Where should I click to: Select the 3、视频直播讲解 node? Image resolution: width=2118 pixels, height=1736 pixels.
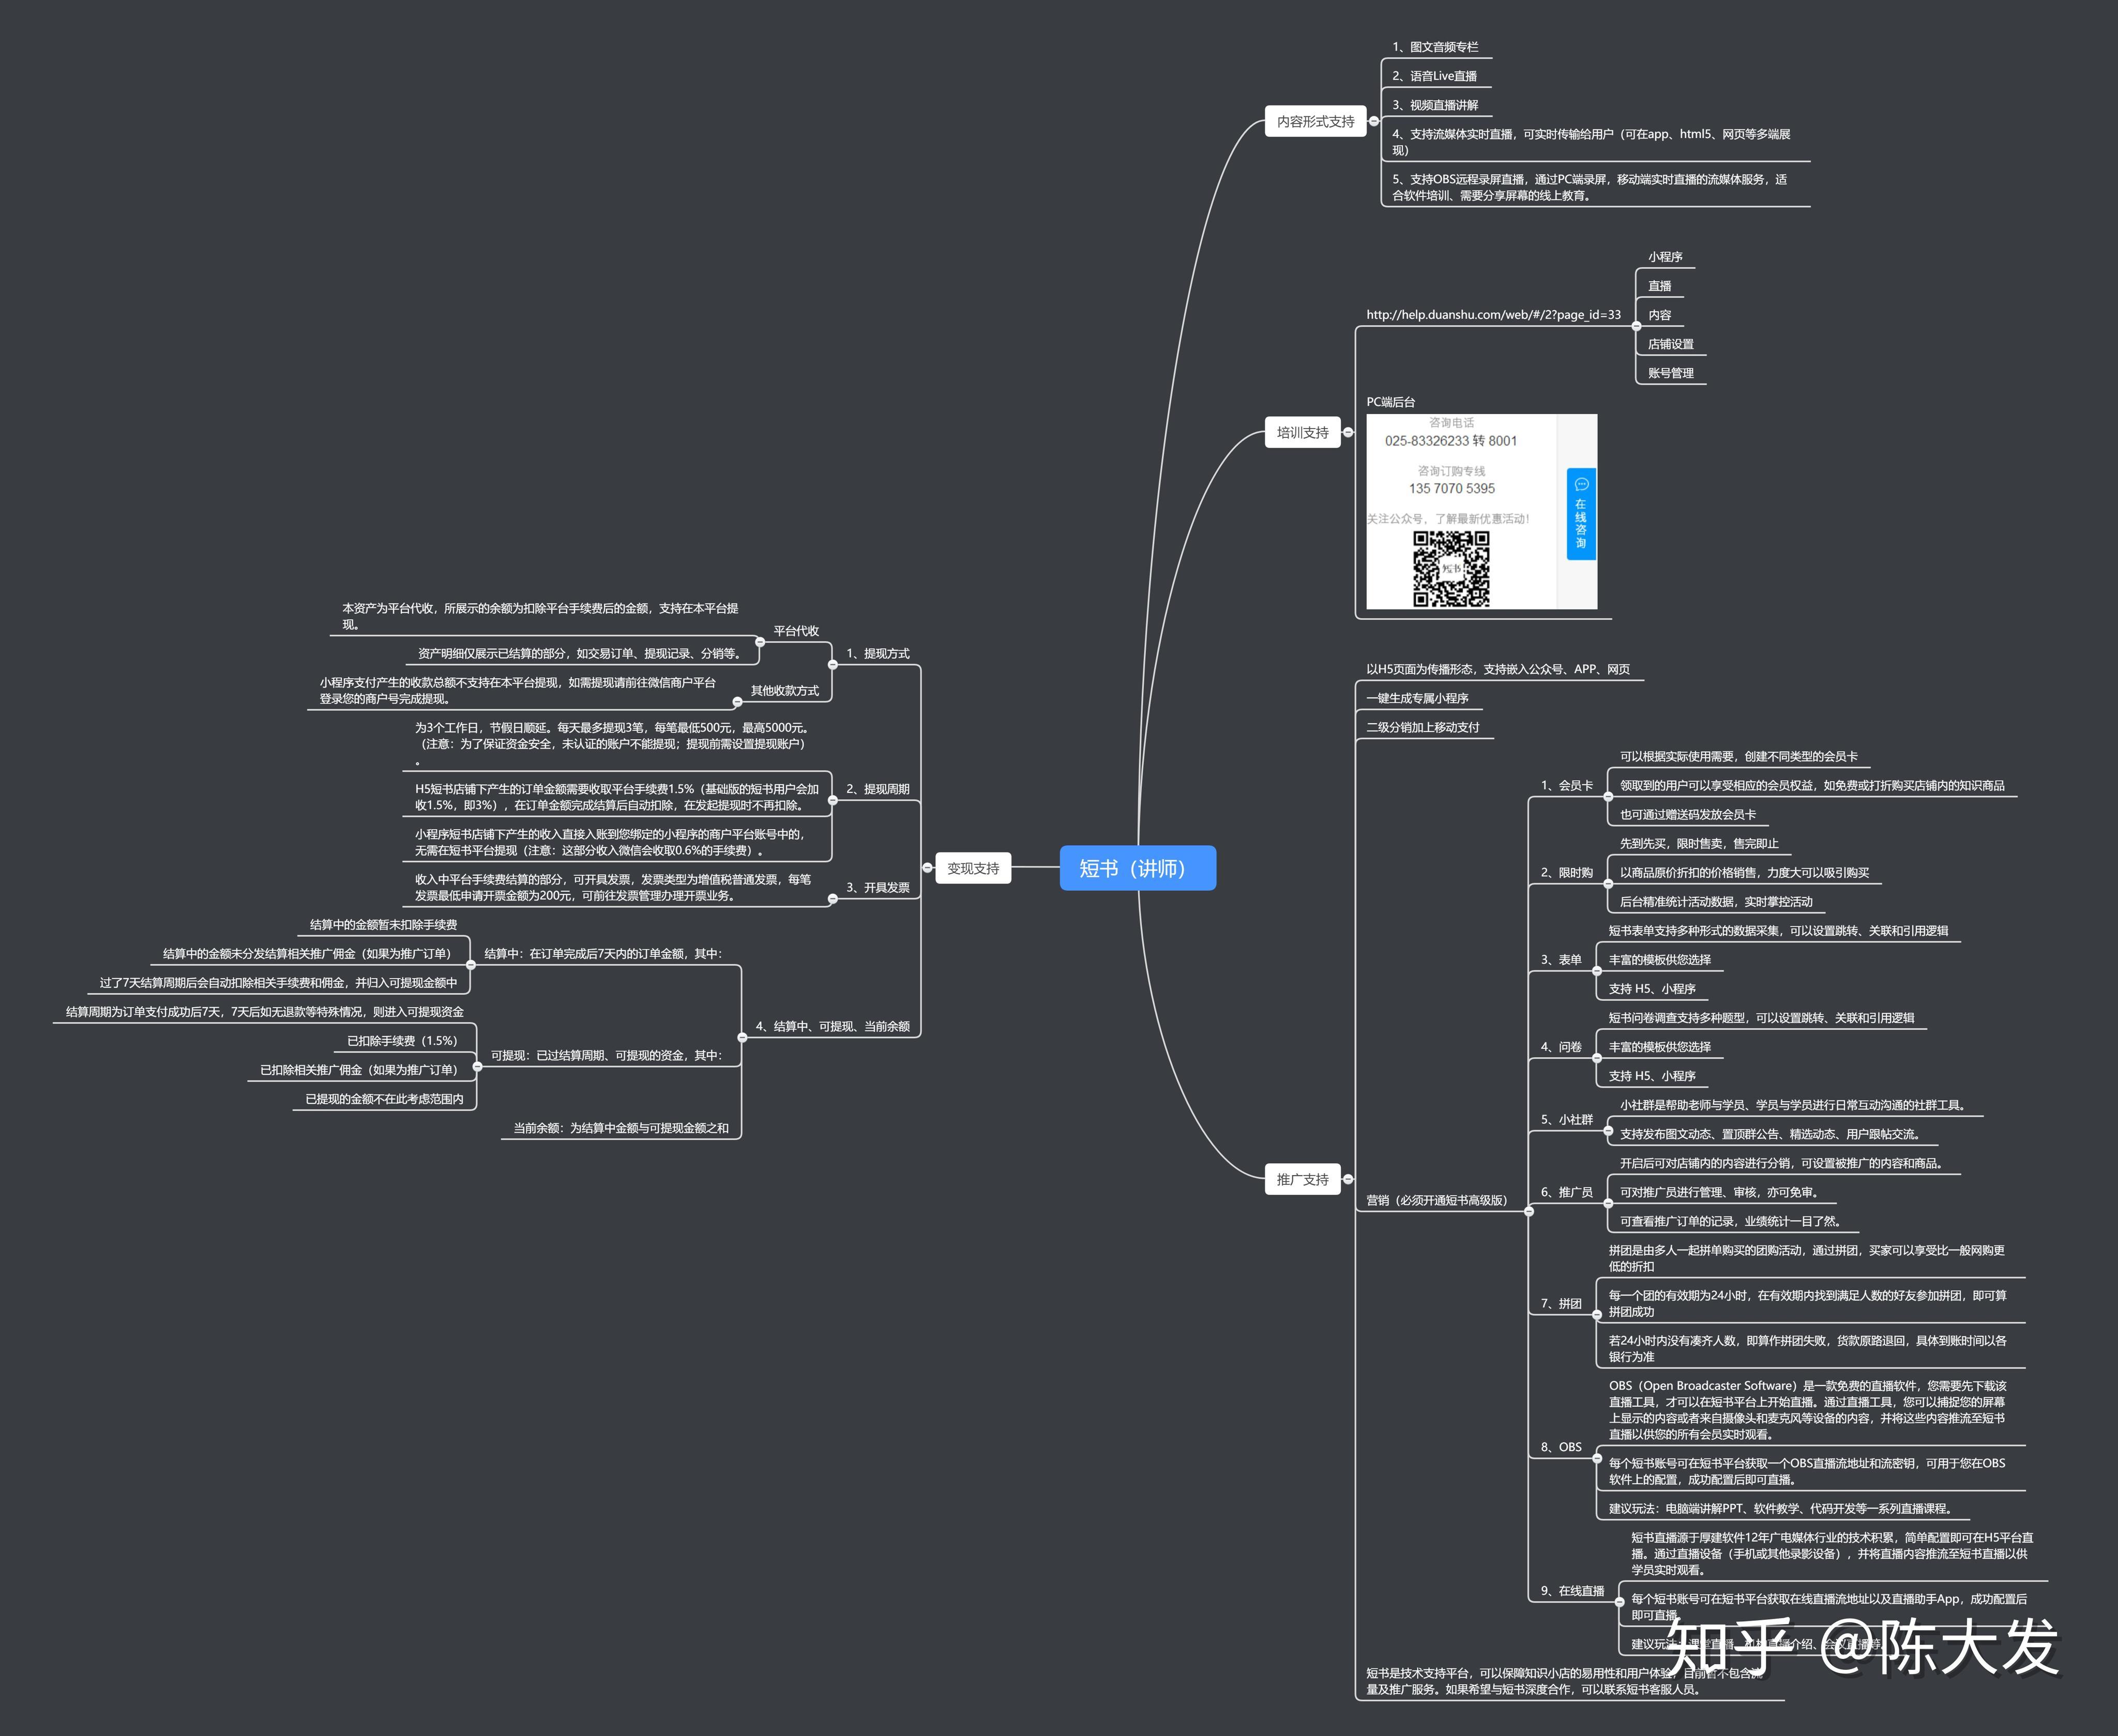[1435, 105]
